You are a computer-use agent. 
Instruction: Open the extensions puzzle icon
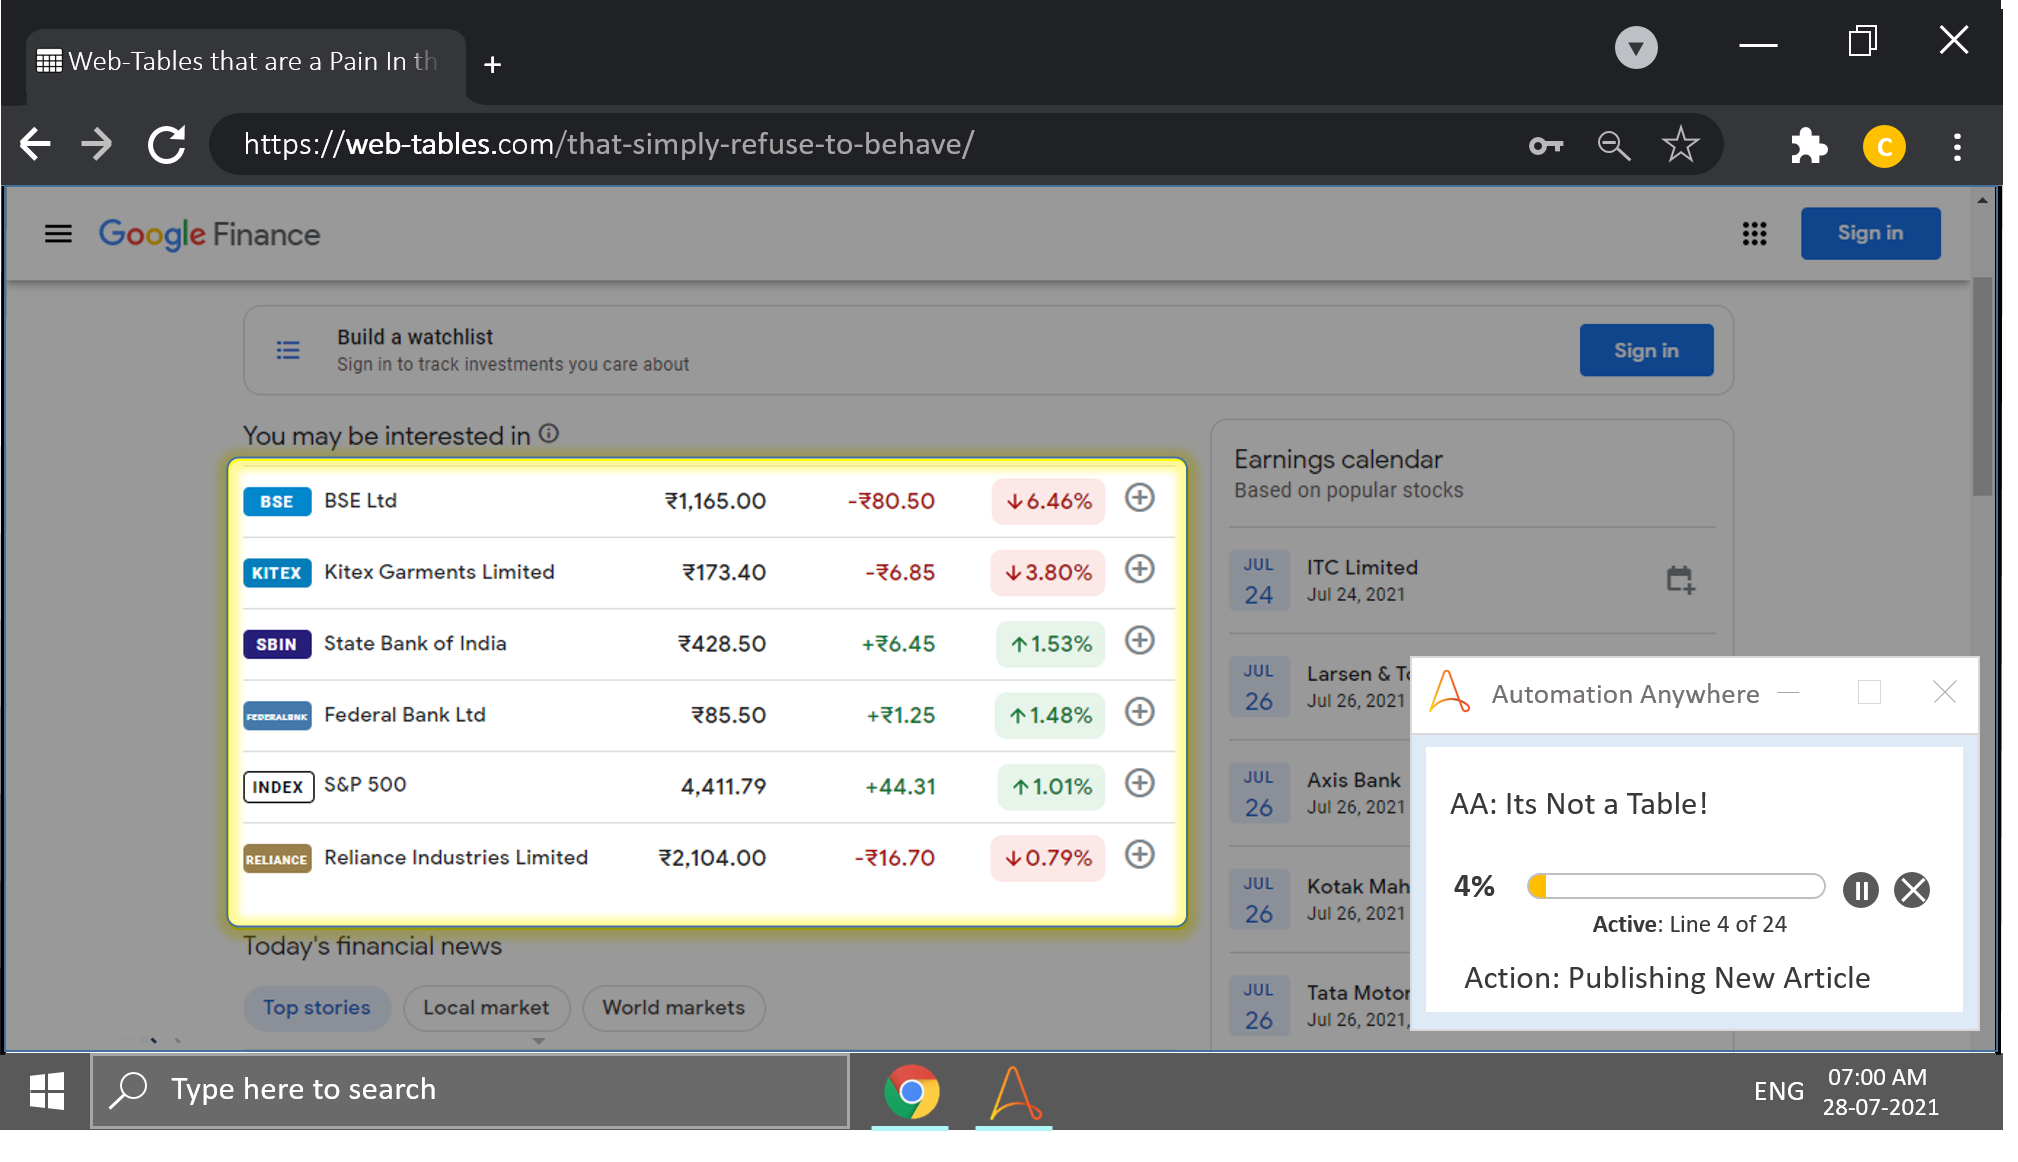click(1808, 146)
